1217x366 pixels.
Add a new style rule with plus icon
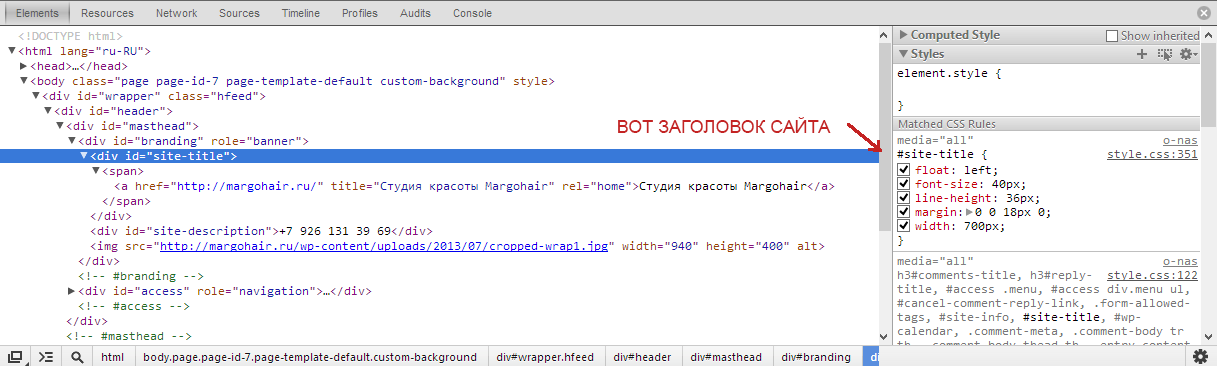click(x=1141, y=54)
